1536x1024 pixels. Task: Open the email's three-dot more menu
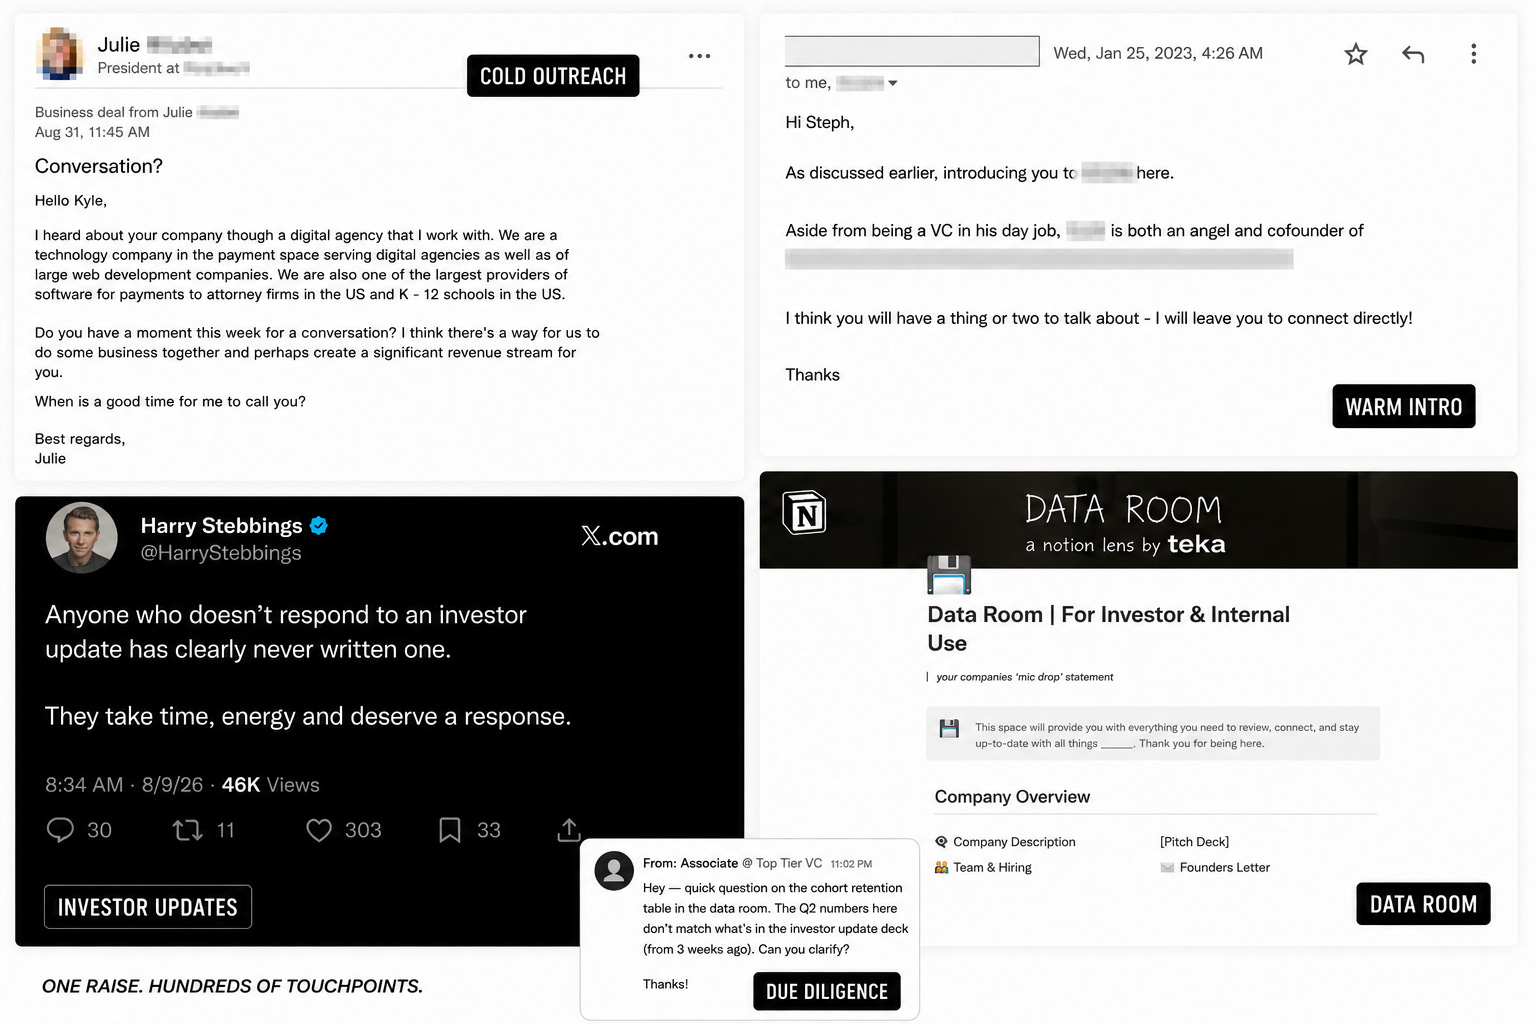pyautogui.click(x=1473, y=54)
